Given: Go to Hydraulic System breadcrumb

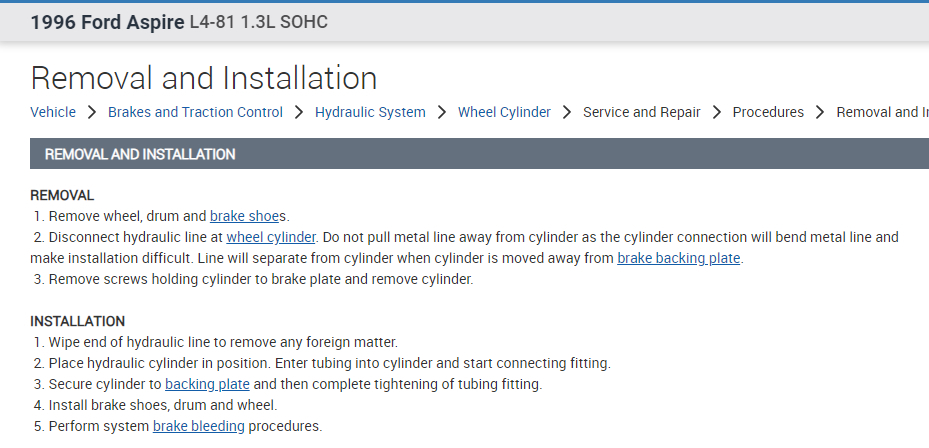Looking at the screenshot, I should [370, 112].
